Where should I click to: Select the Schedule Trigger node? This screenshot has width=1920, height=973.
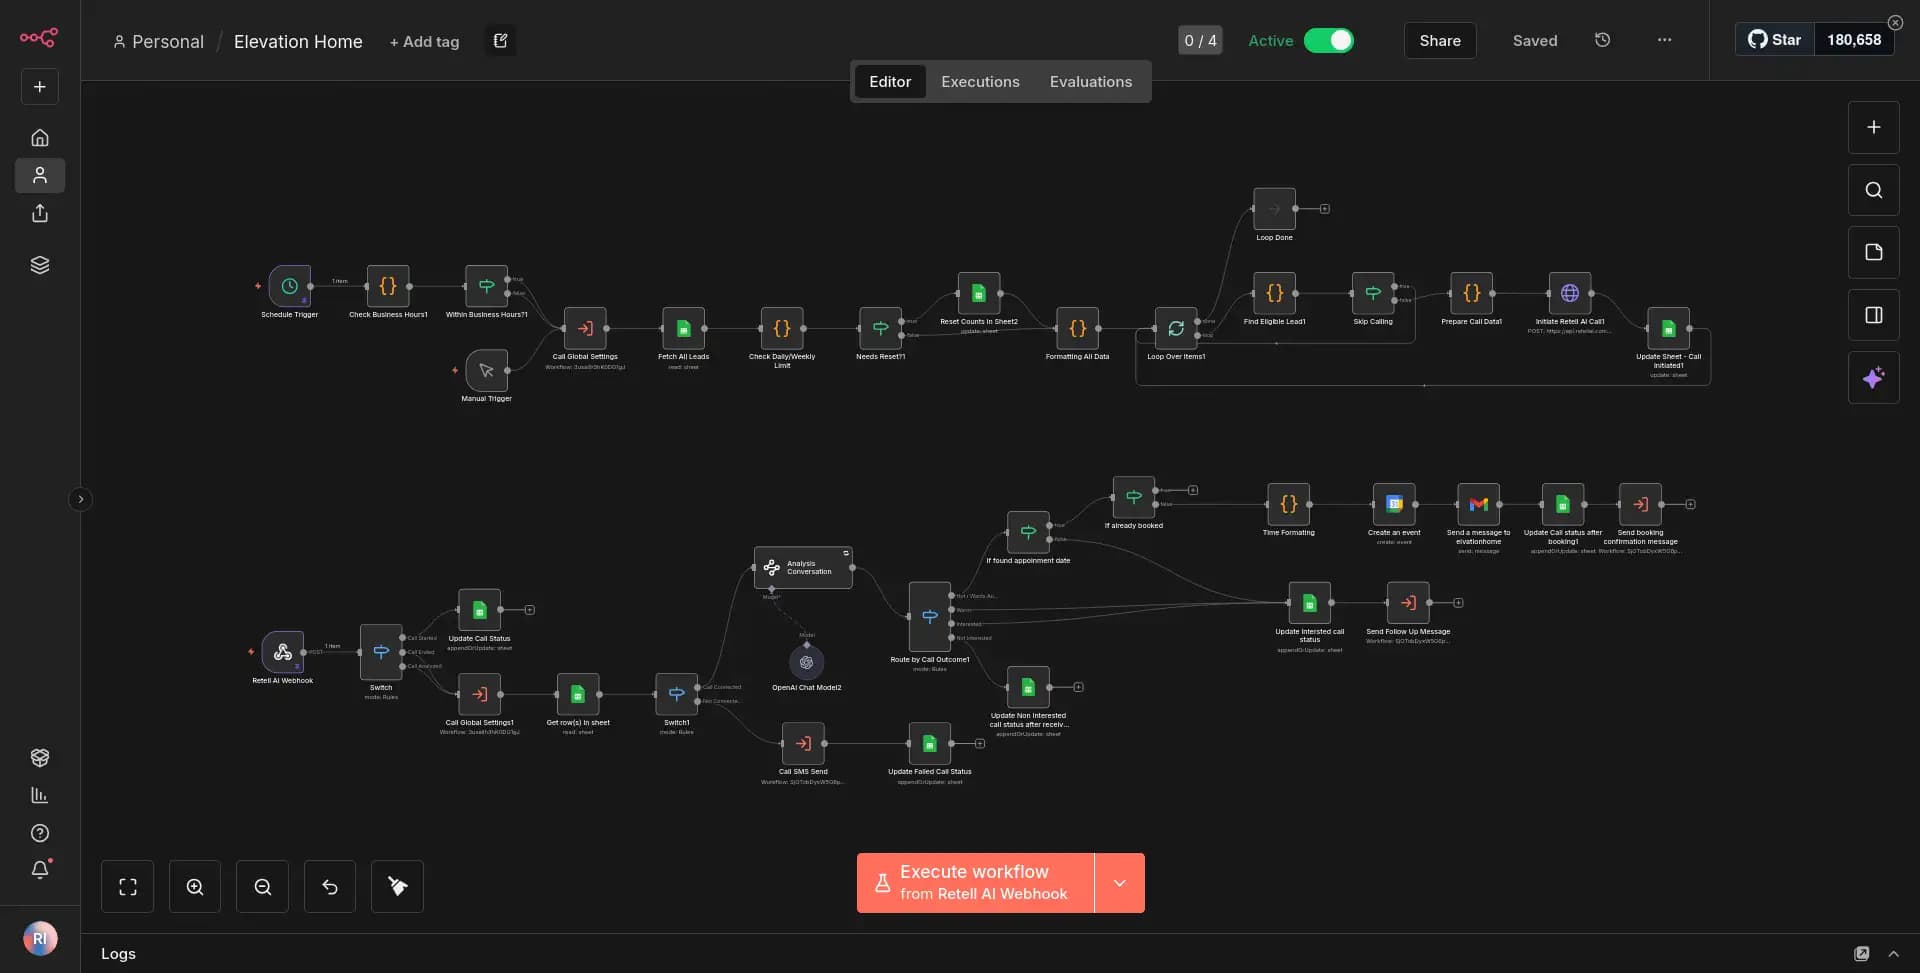pyautogui.click(x=289, y=287)
